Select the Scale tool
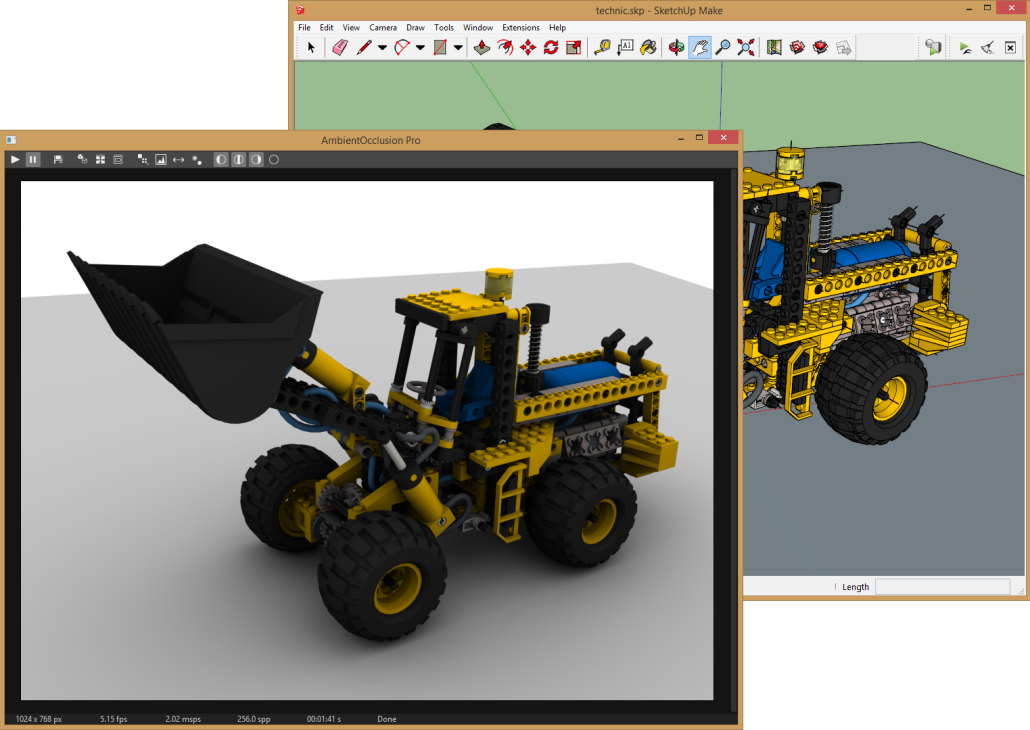Viewport: 1030px width, 730px height. [573, 47]
